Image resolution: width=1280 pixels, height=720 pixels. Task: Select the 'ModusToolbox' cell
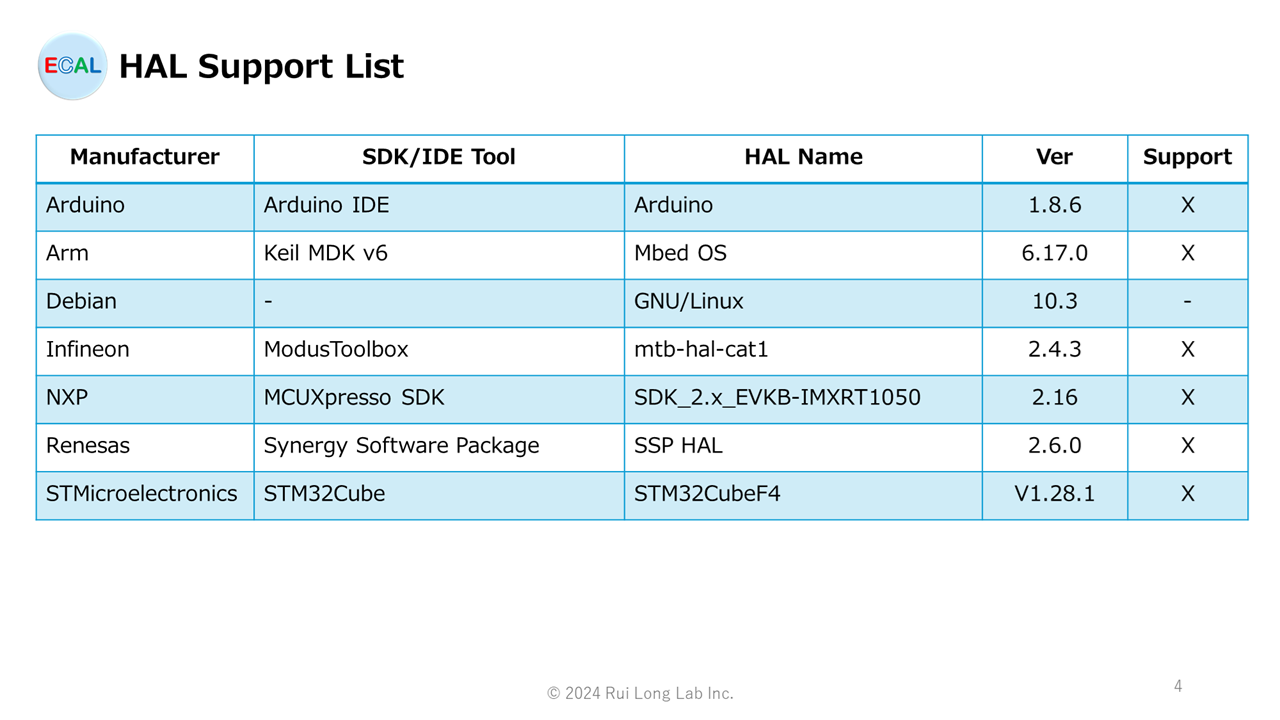(x=439, y=350)
